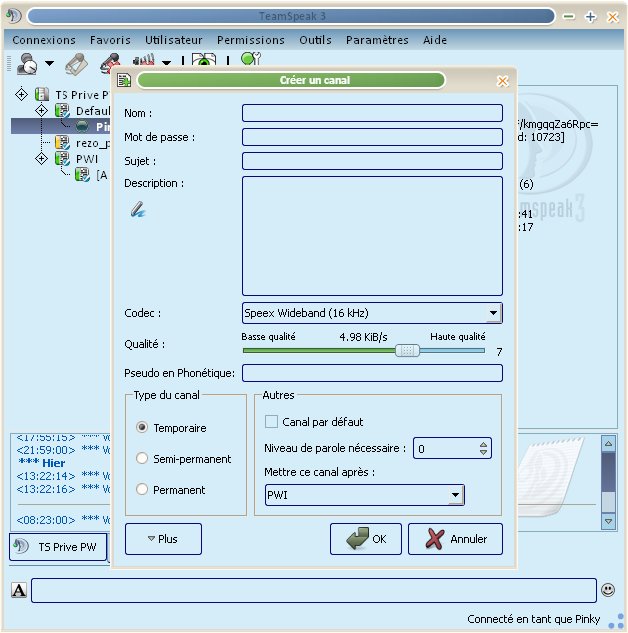Select the Temporaire channel type
628x633 pixels.
click(142, 427)
